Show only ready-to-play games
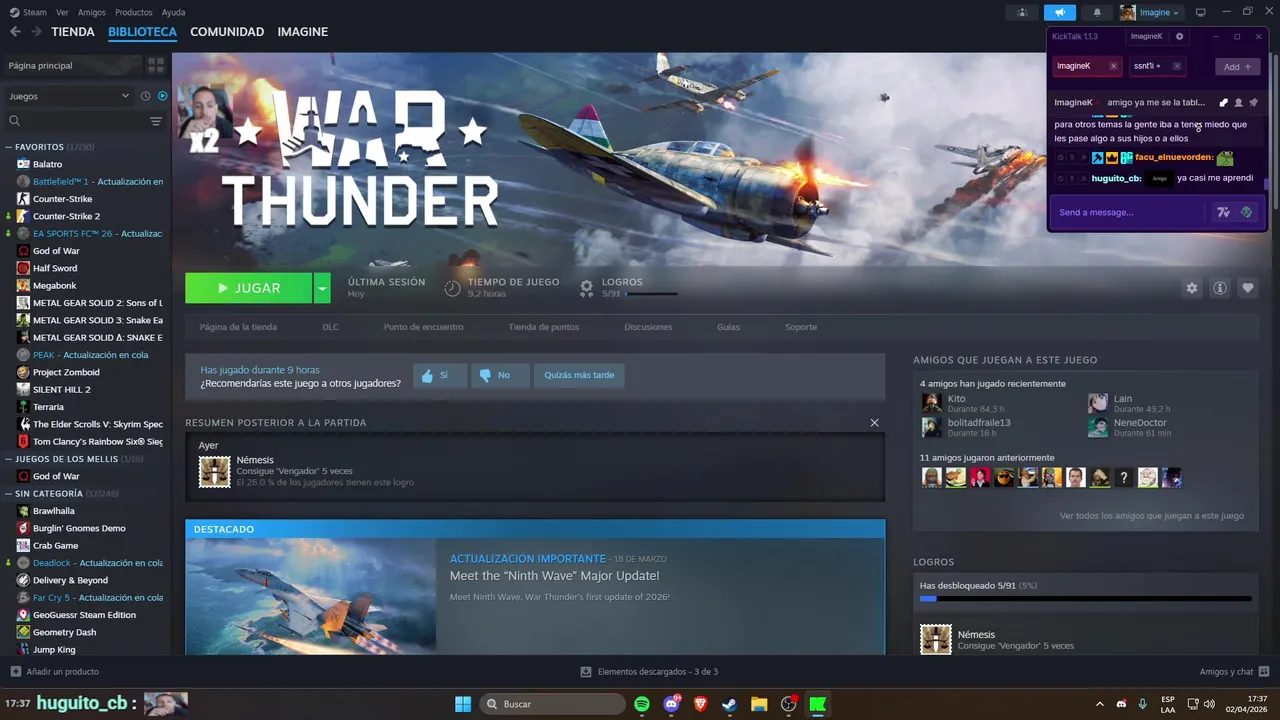Screen dimensions: 1280x720 (x=162, y=96)
